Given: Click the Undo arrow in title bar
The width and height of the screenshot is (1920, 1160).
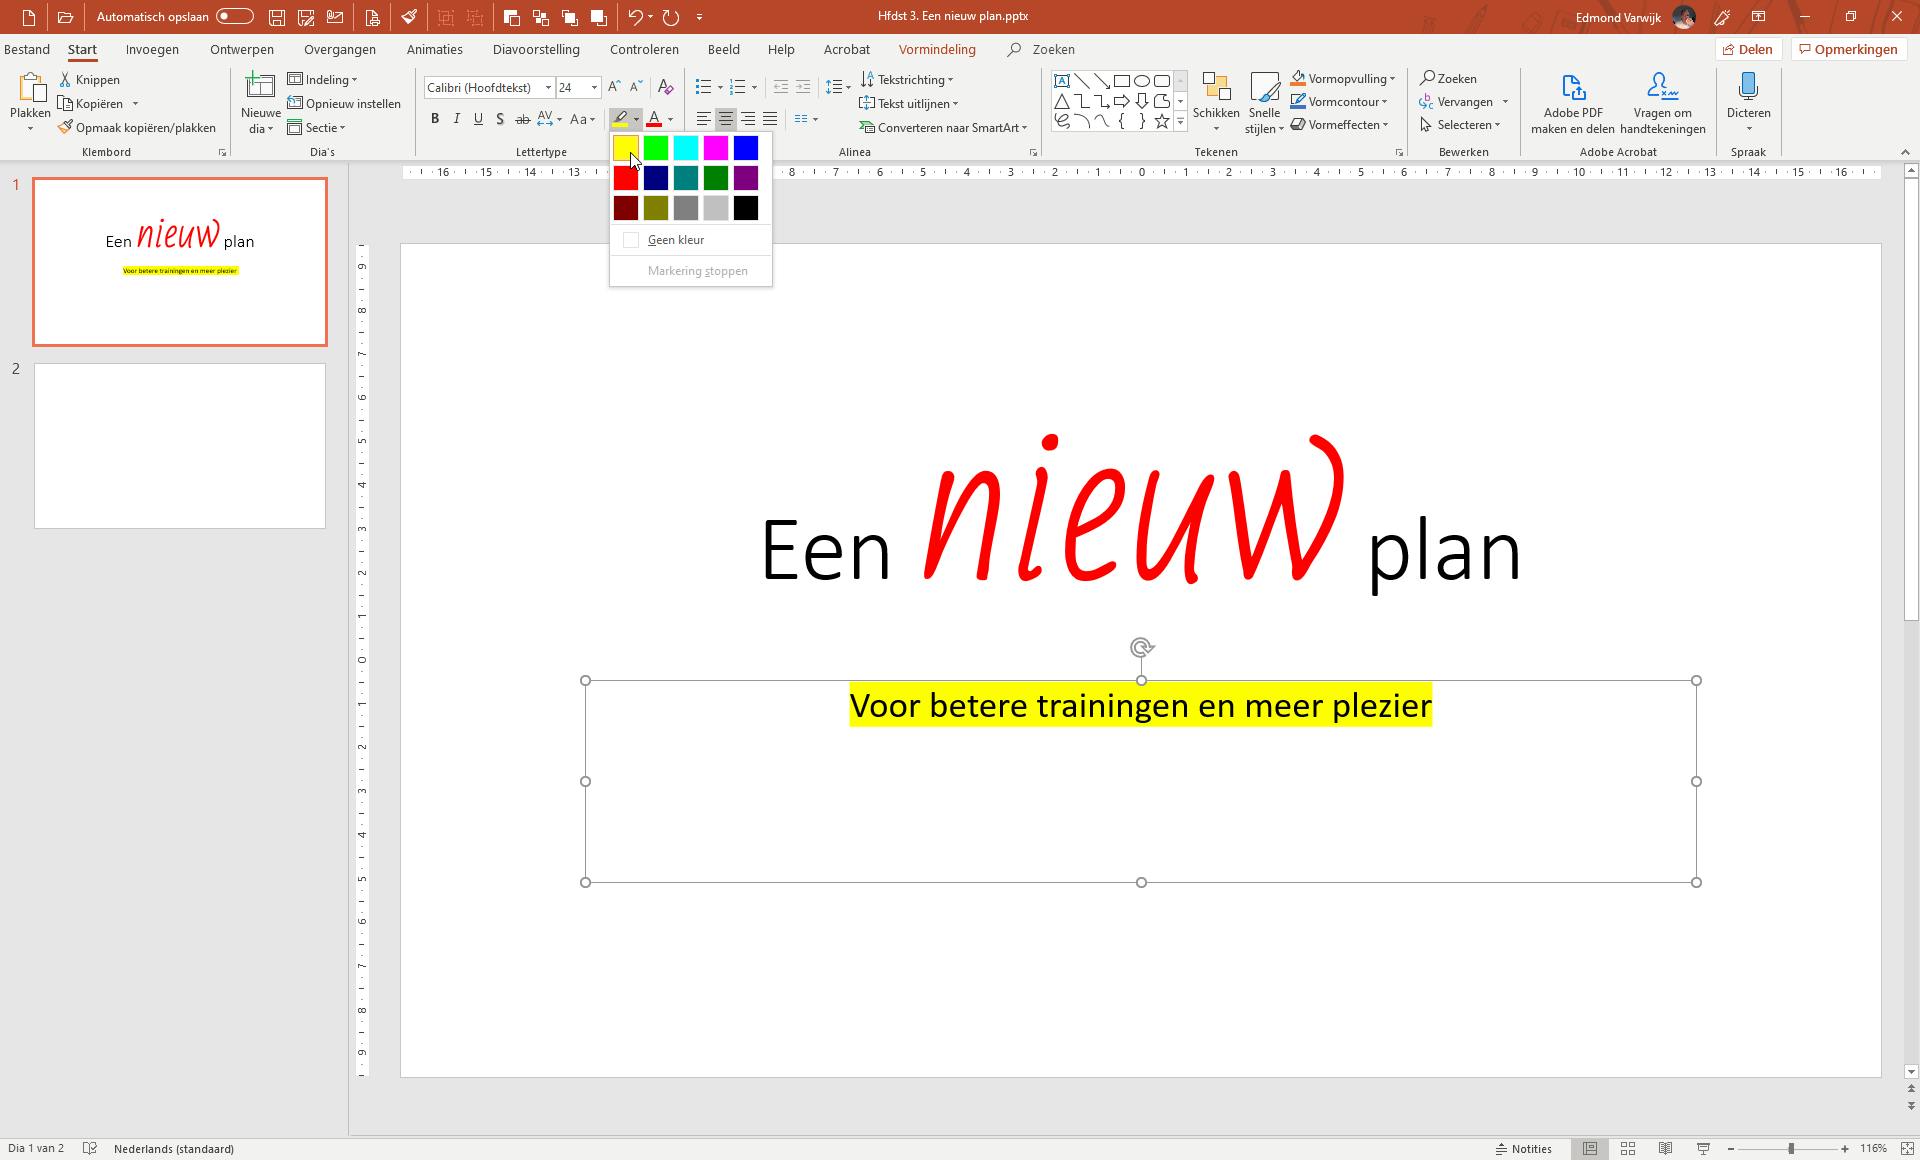Looking at the screenshot, I should pyautogui.click(x=634, y=17).
